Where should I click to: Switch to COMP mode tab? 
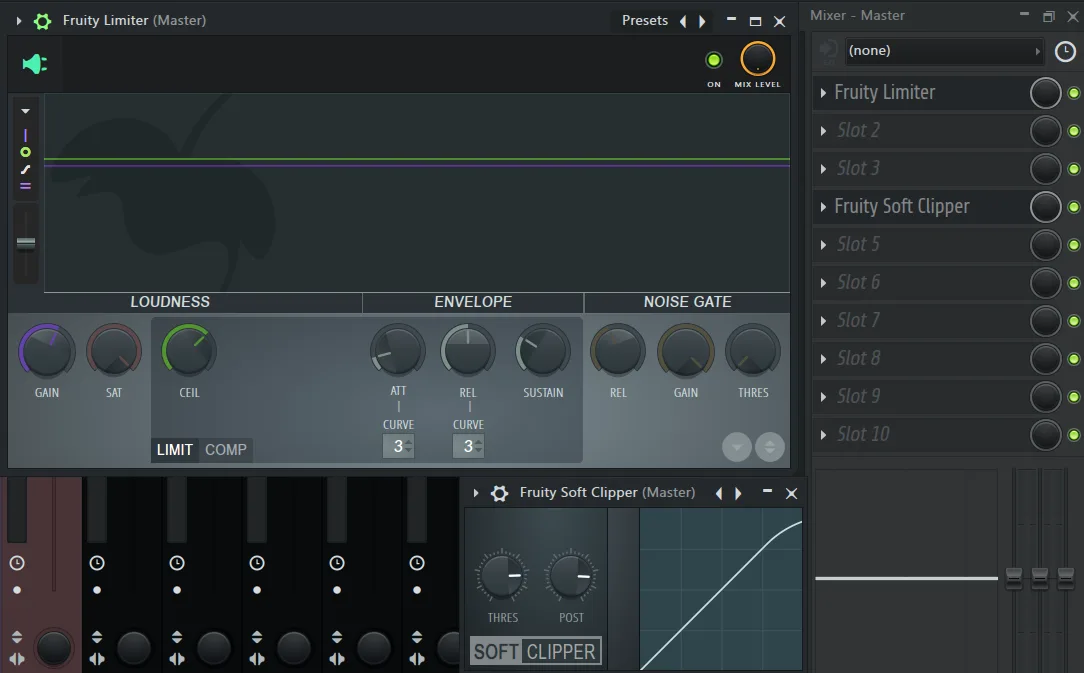(x=225, y=450)
